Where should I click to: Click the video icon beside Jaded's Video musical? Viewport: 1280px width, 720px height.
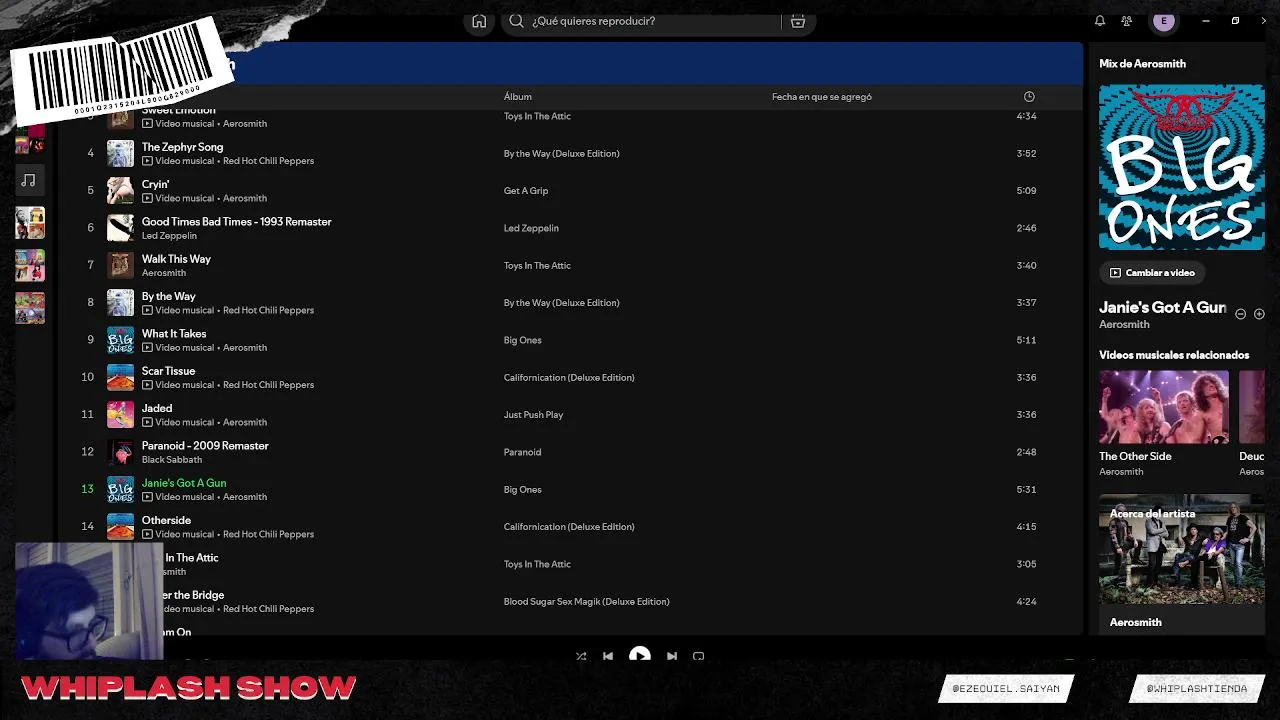147,422
